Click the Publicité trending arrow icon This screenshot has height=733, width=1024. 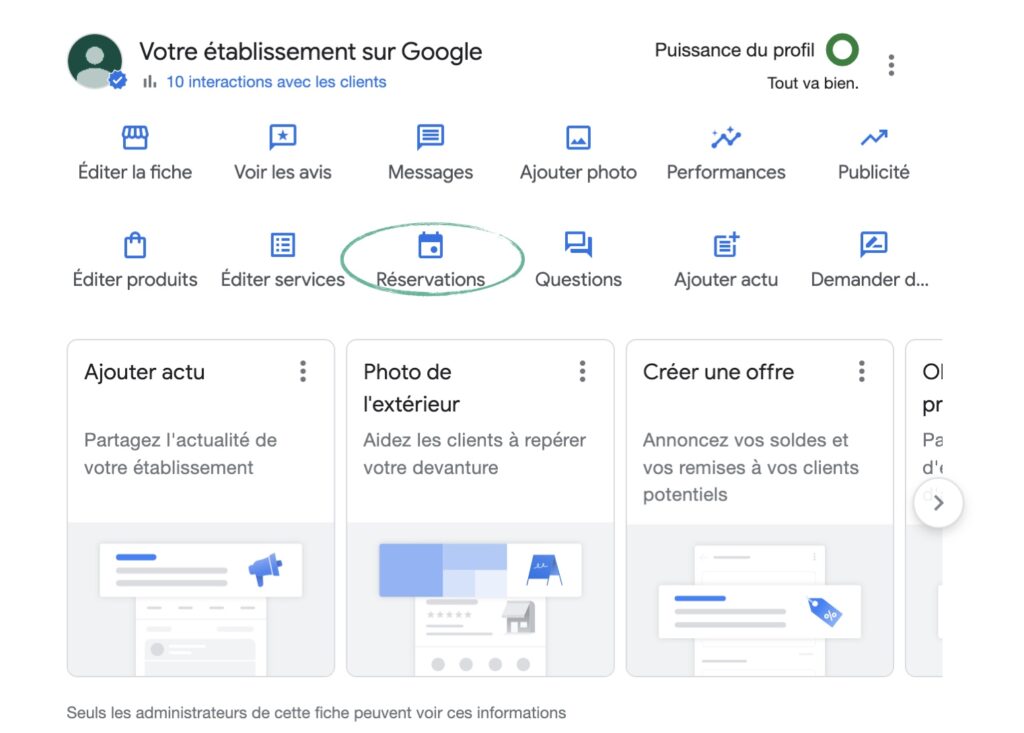[x=874, y=137]
